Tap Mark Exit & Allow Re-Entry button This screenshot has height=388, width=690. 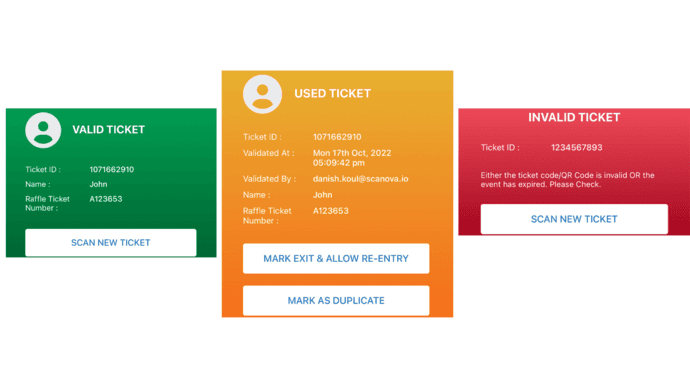click(x=336, y=259)
